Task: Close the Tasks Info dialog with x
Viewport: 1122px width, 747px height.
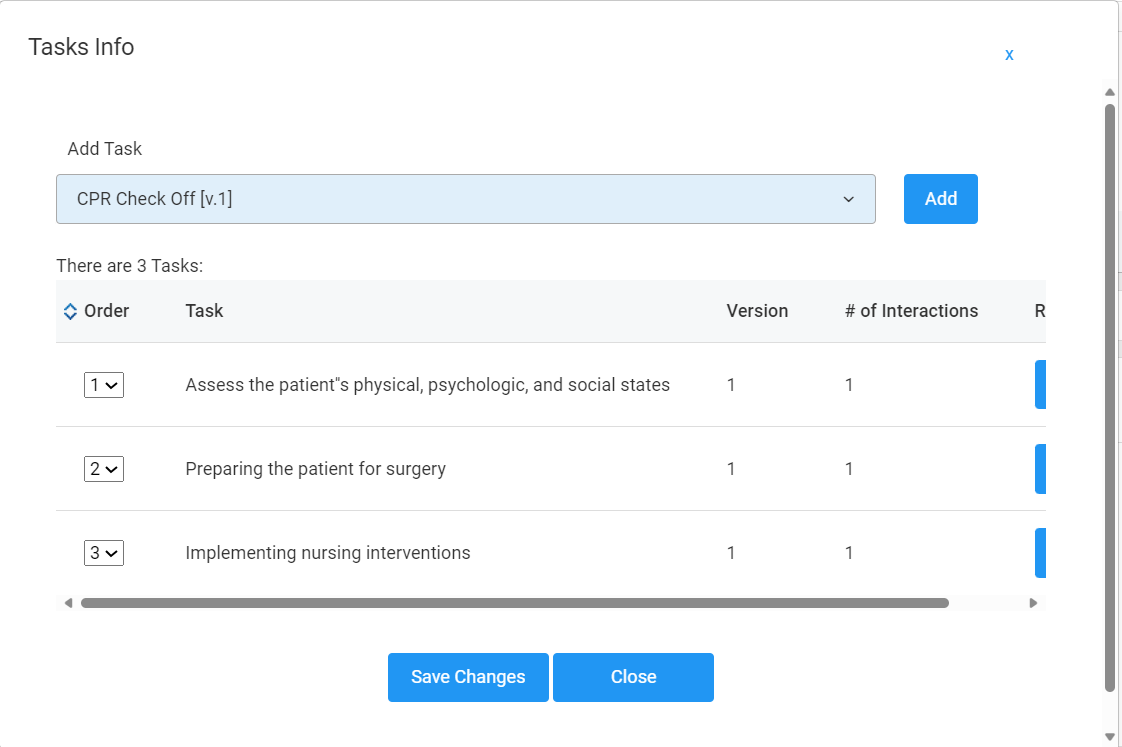Action: 1009,55
